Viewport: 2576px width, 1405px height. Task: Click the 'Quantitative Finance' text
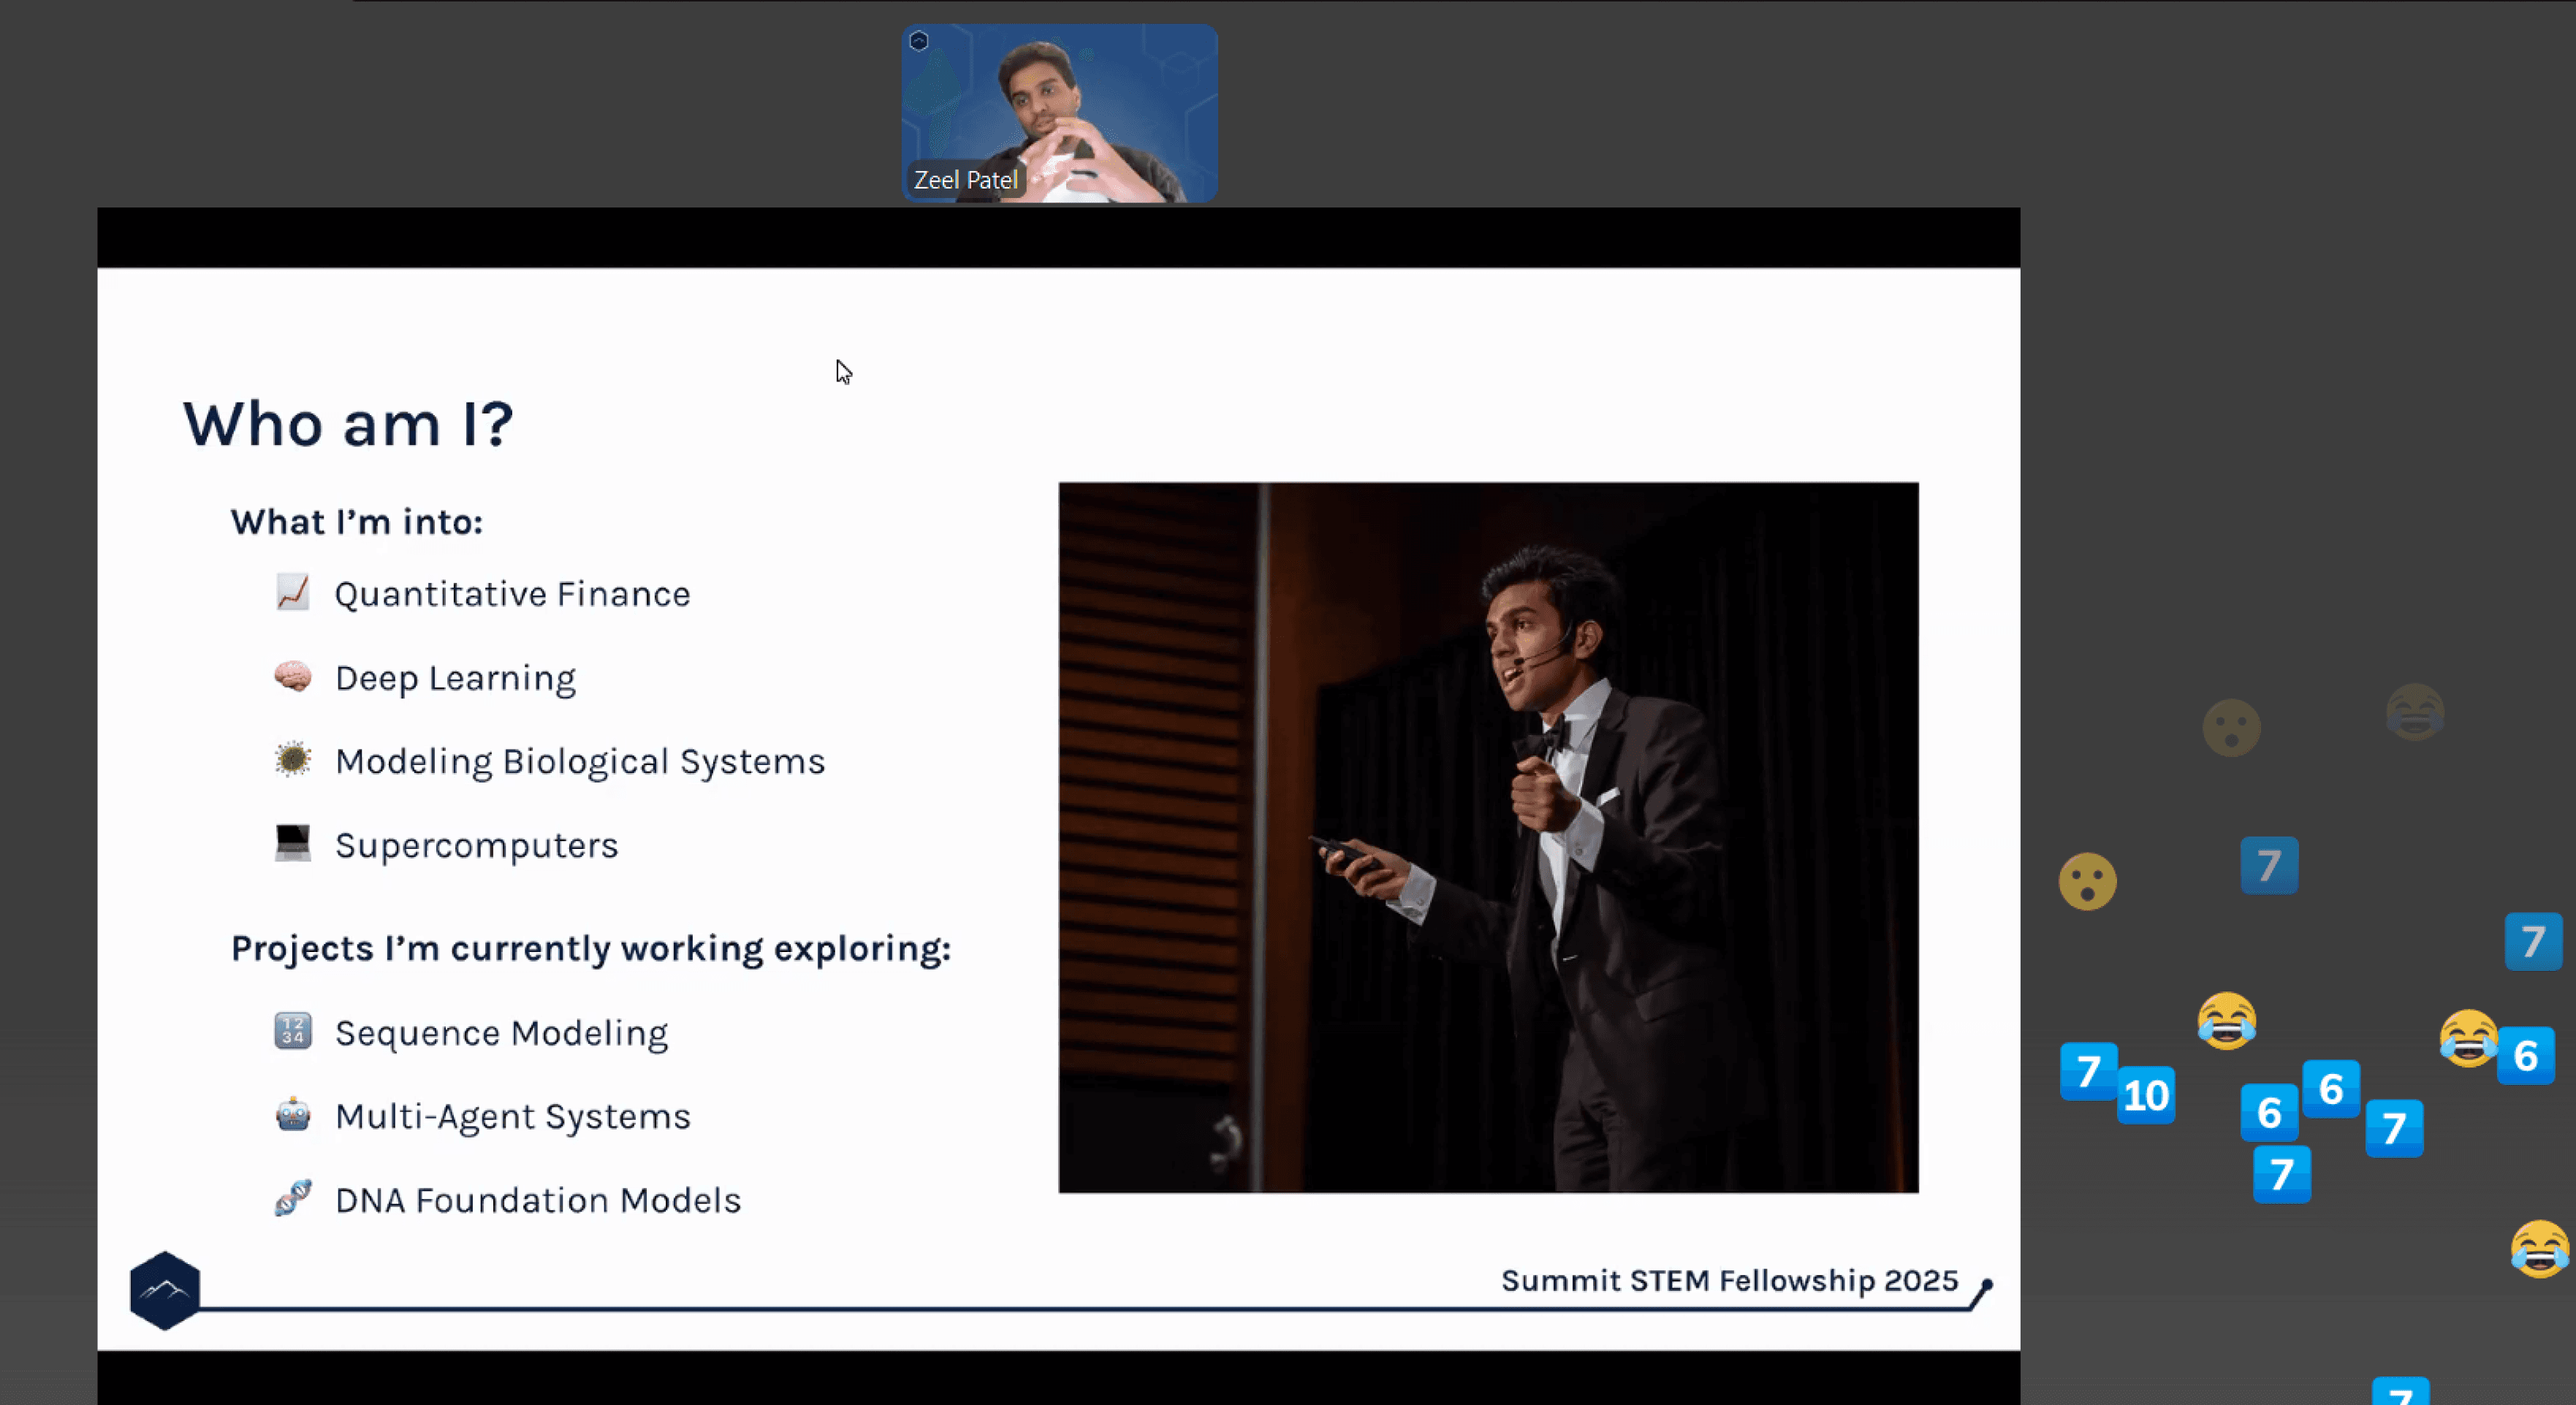click(512, 594)
